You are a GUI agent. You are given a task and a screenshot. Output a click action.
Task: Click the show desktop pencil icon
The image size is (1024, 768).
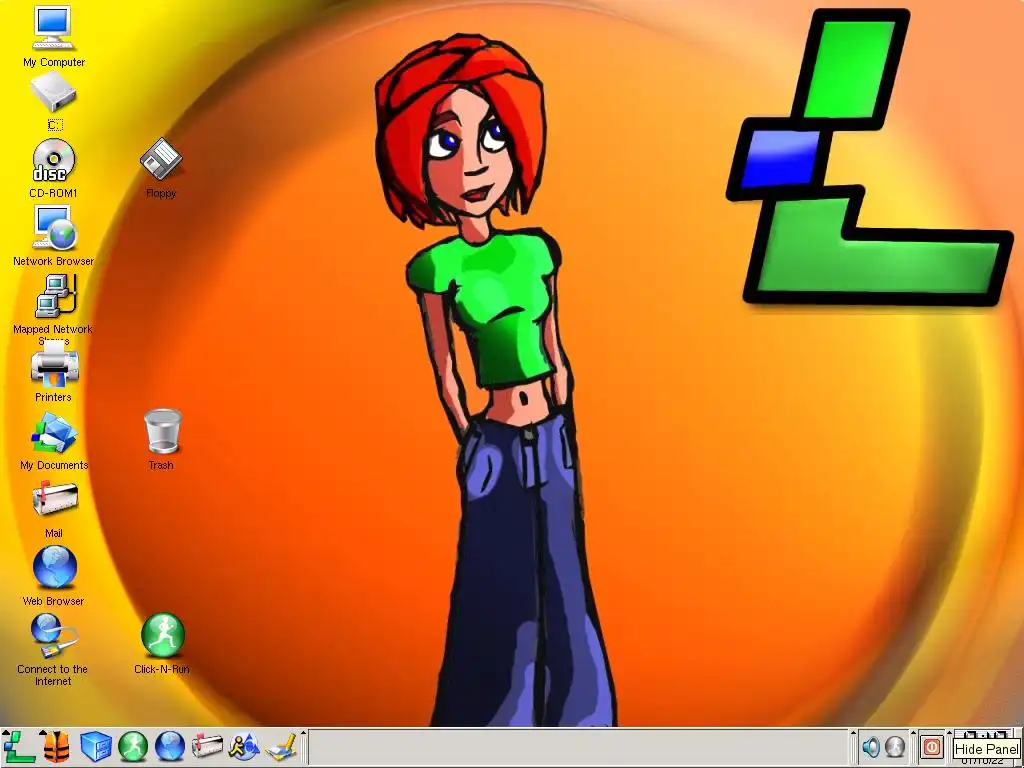pos(281,747)
